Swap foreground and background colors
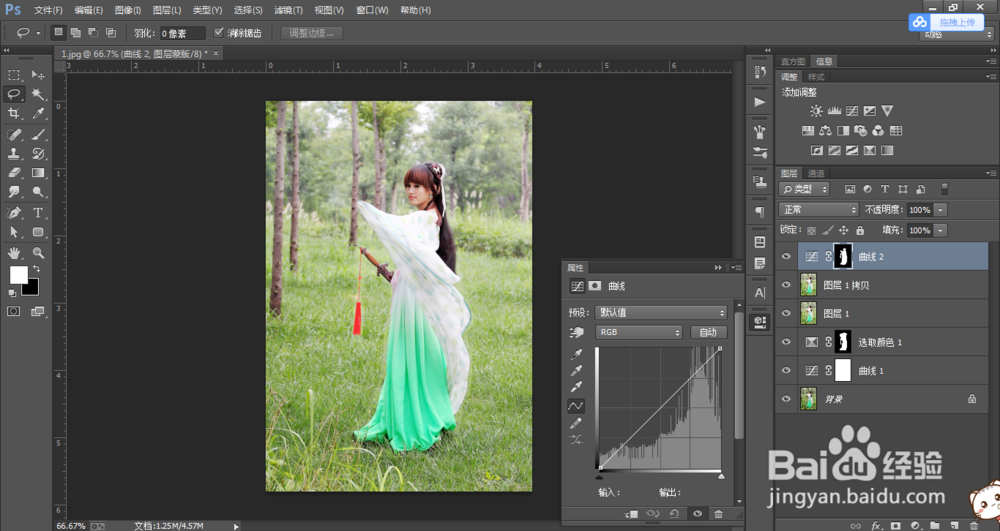The image size is (1000, 531). (x=37, y=269)
